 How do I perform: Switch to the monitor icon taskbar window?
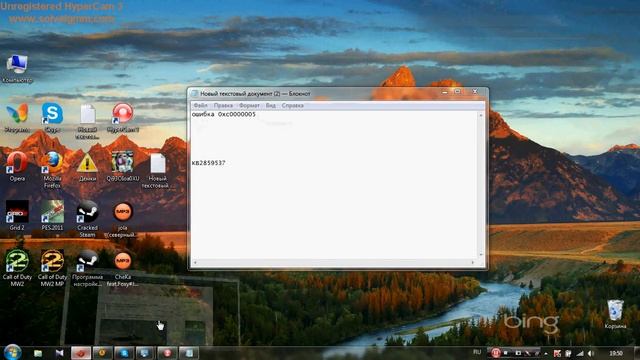pos(145,353)
